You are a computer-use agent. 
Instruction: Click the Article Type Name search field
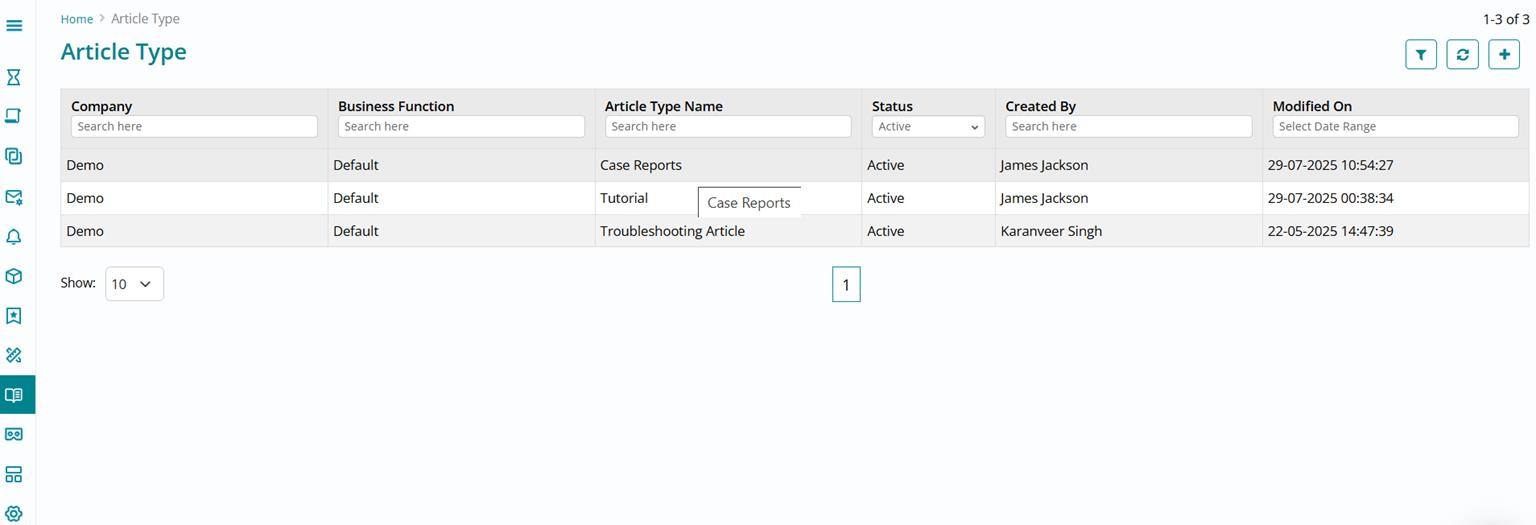click(727, 127)
